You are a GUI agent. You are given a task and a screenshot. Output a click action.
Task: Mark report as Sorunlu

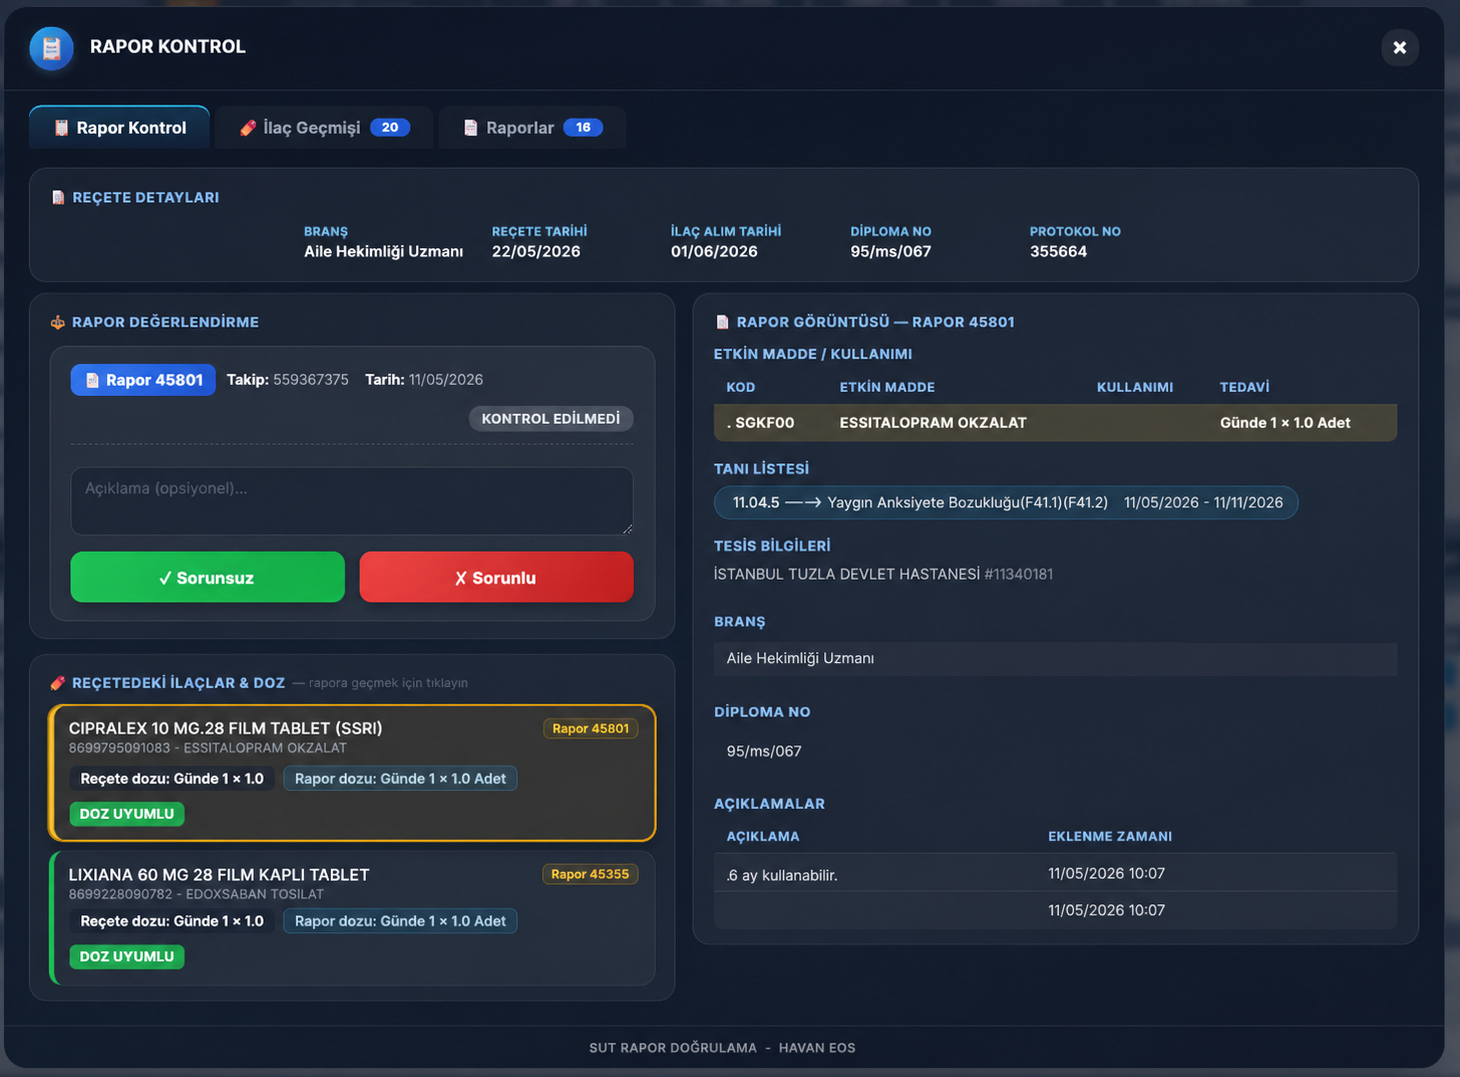click(x=496, y=577)
